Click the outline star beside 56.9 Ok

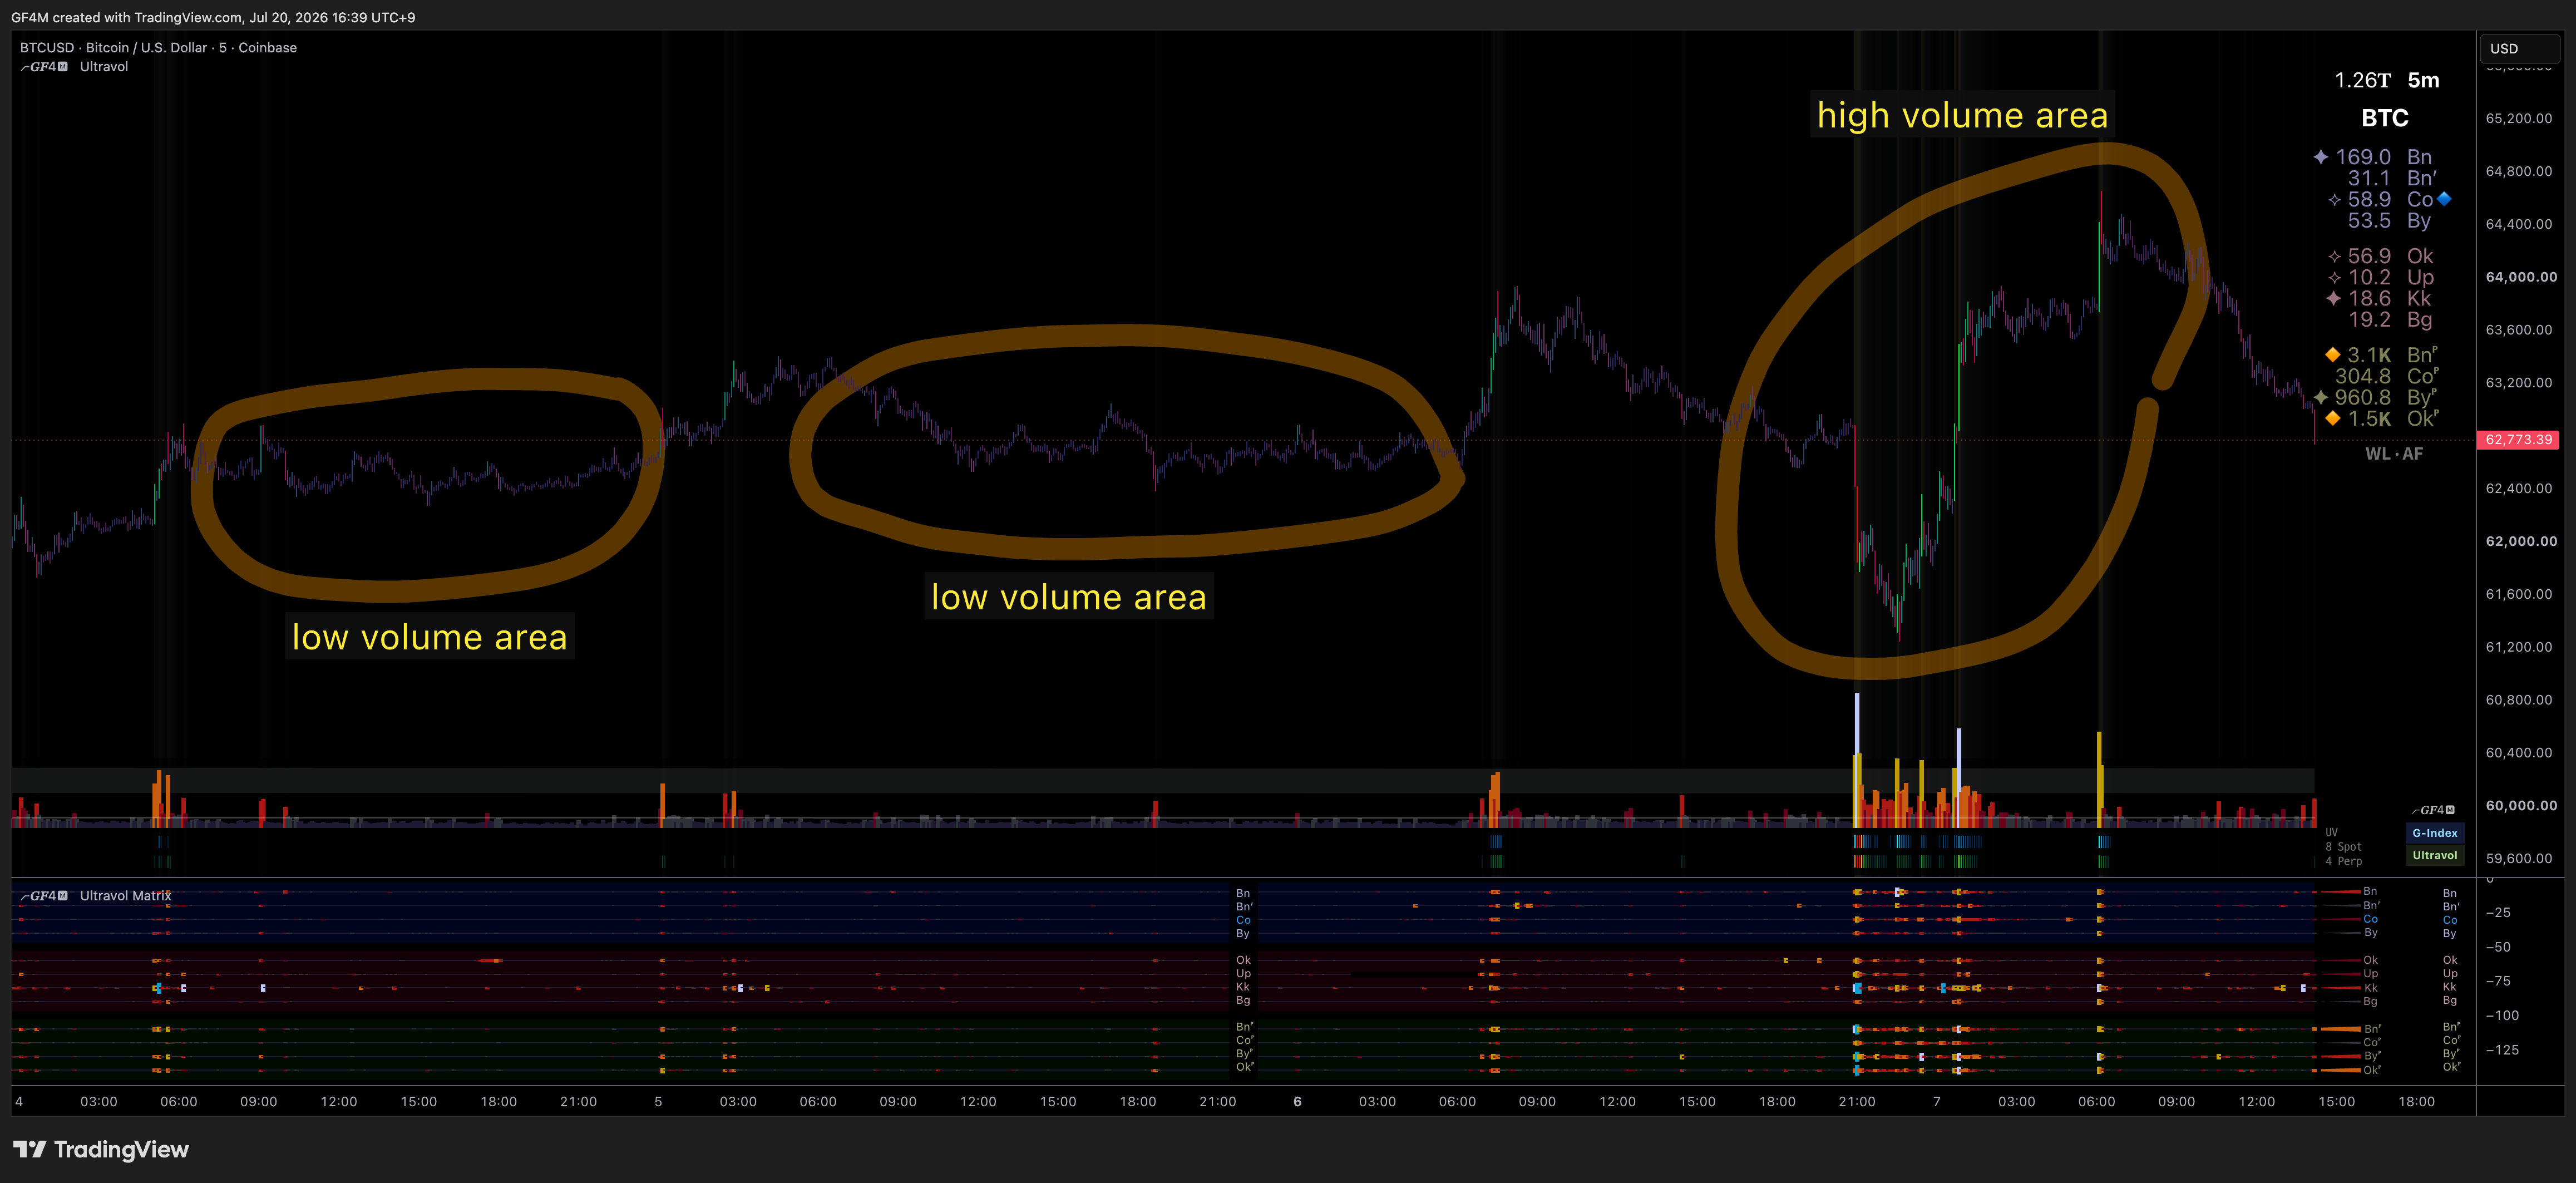point(2334,256)
